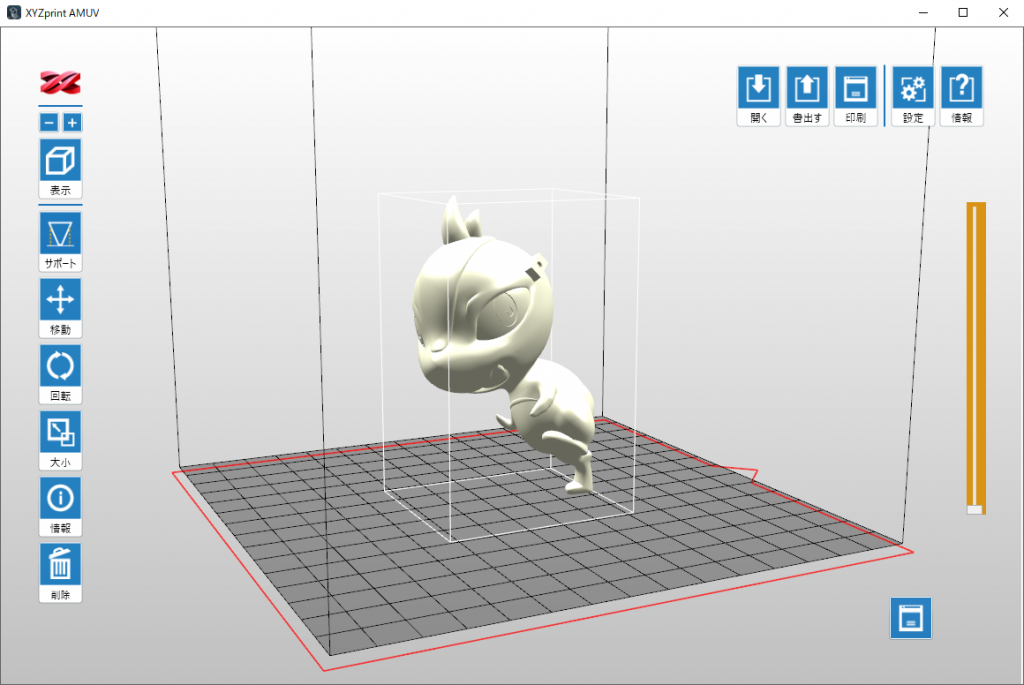Viewport: 1024px width, 685px height.
Task: Select the 回転 rotate tool
Action: (x=60, y=374)
